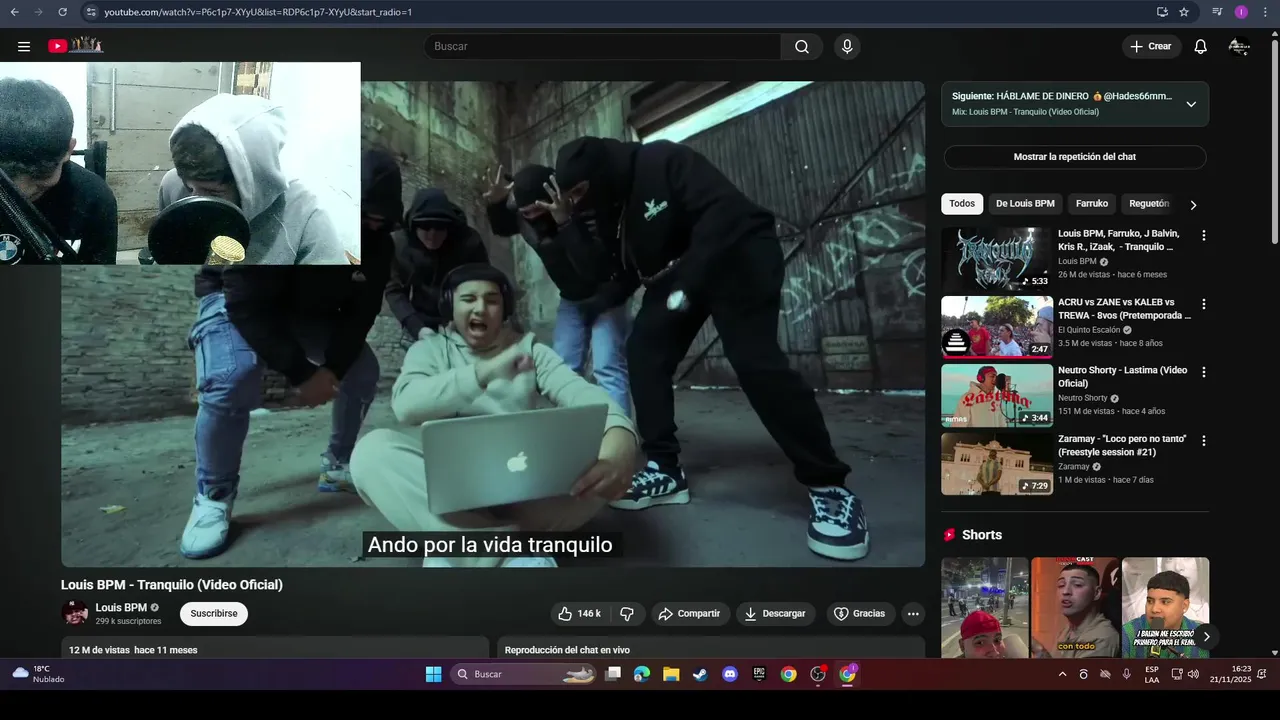Viewport: 1280px width, 720px height.
Task: Open Microsoft Edge from the taskbar
Action: [642, 674]
